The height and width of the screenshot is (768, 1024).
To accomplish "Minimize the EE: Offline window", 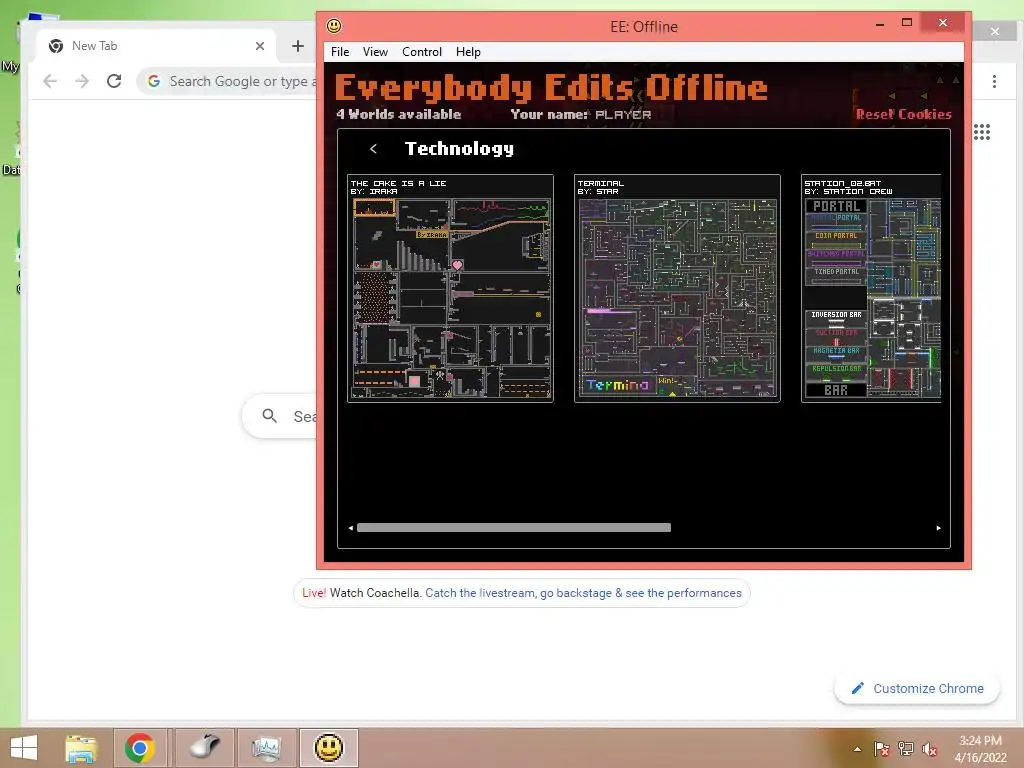I will [880, 24].
